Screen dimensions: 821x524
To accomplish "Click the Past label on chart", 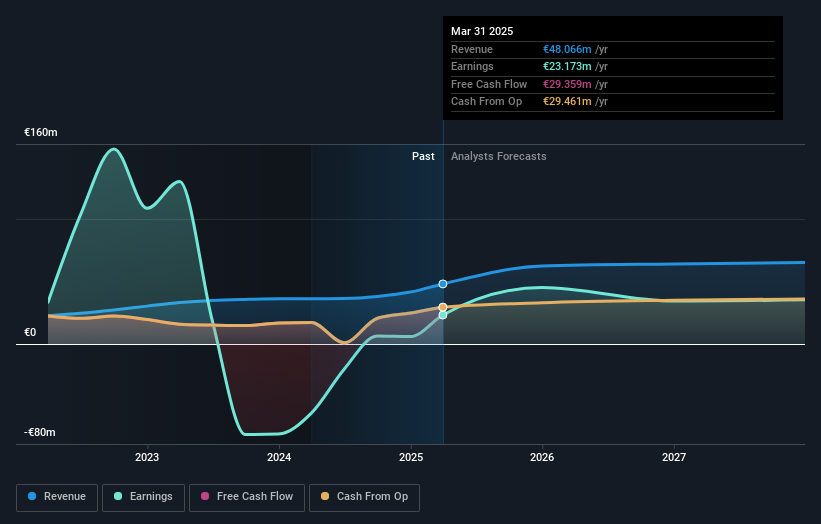I will [x=423, y=156].
